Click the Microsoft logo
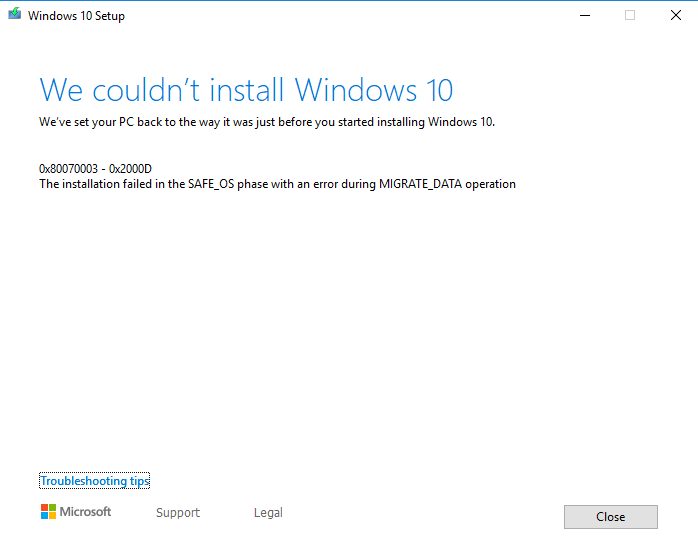 pos(76,512)
